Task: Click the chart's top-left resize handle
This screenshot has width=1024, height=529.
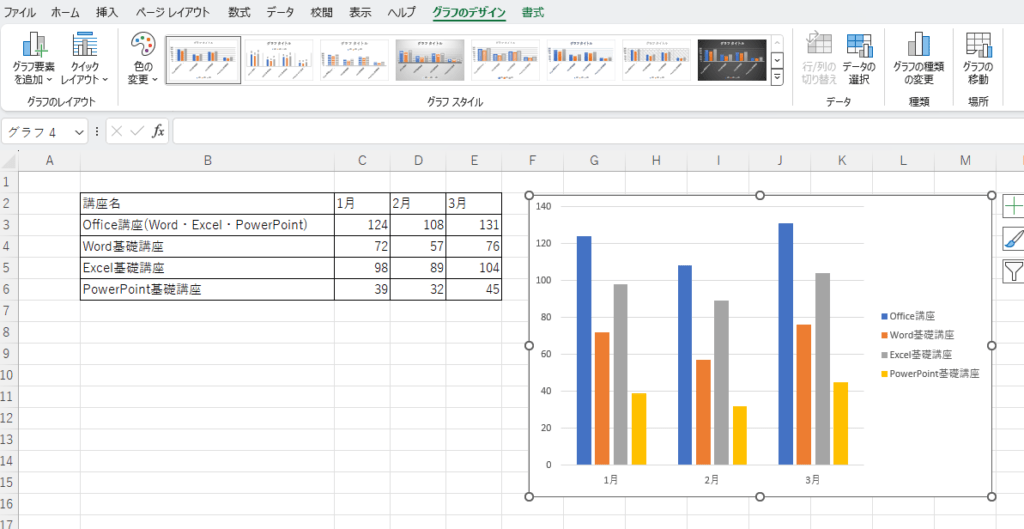Action: point(529,195)
